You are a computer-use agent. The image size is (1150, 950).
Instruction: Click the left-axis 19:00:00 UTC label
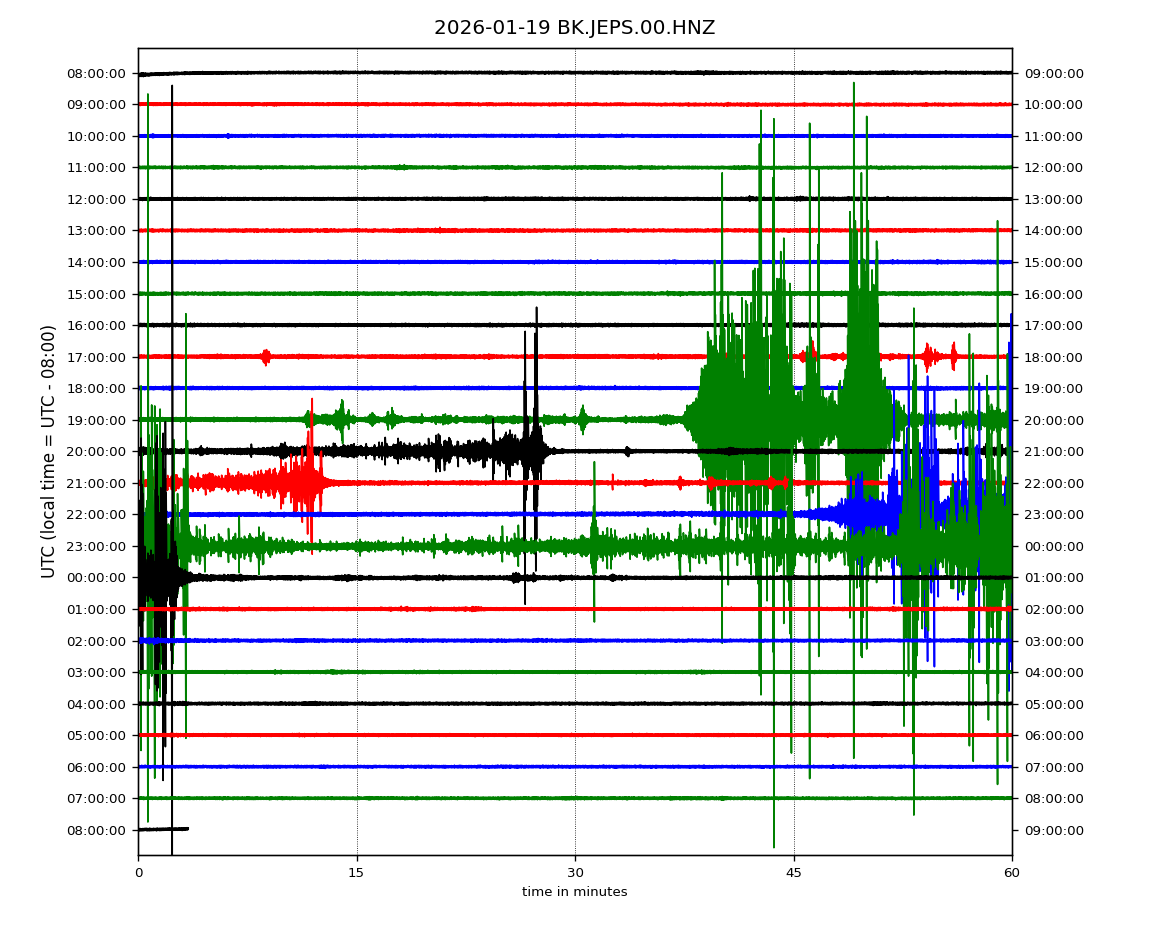point(98,420)
